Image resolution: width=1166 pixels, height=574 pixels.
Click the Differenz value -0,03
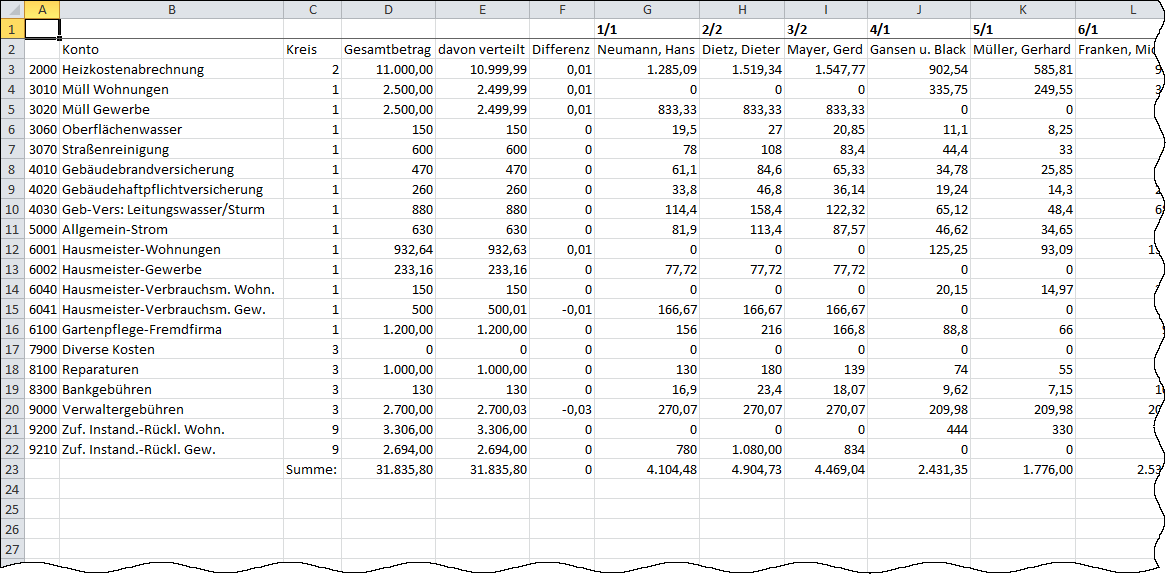point(562,409)
